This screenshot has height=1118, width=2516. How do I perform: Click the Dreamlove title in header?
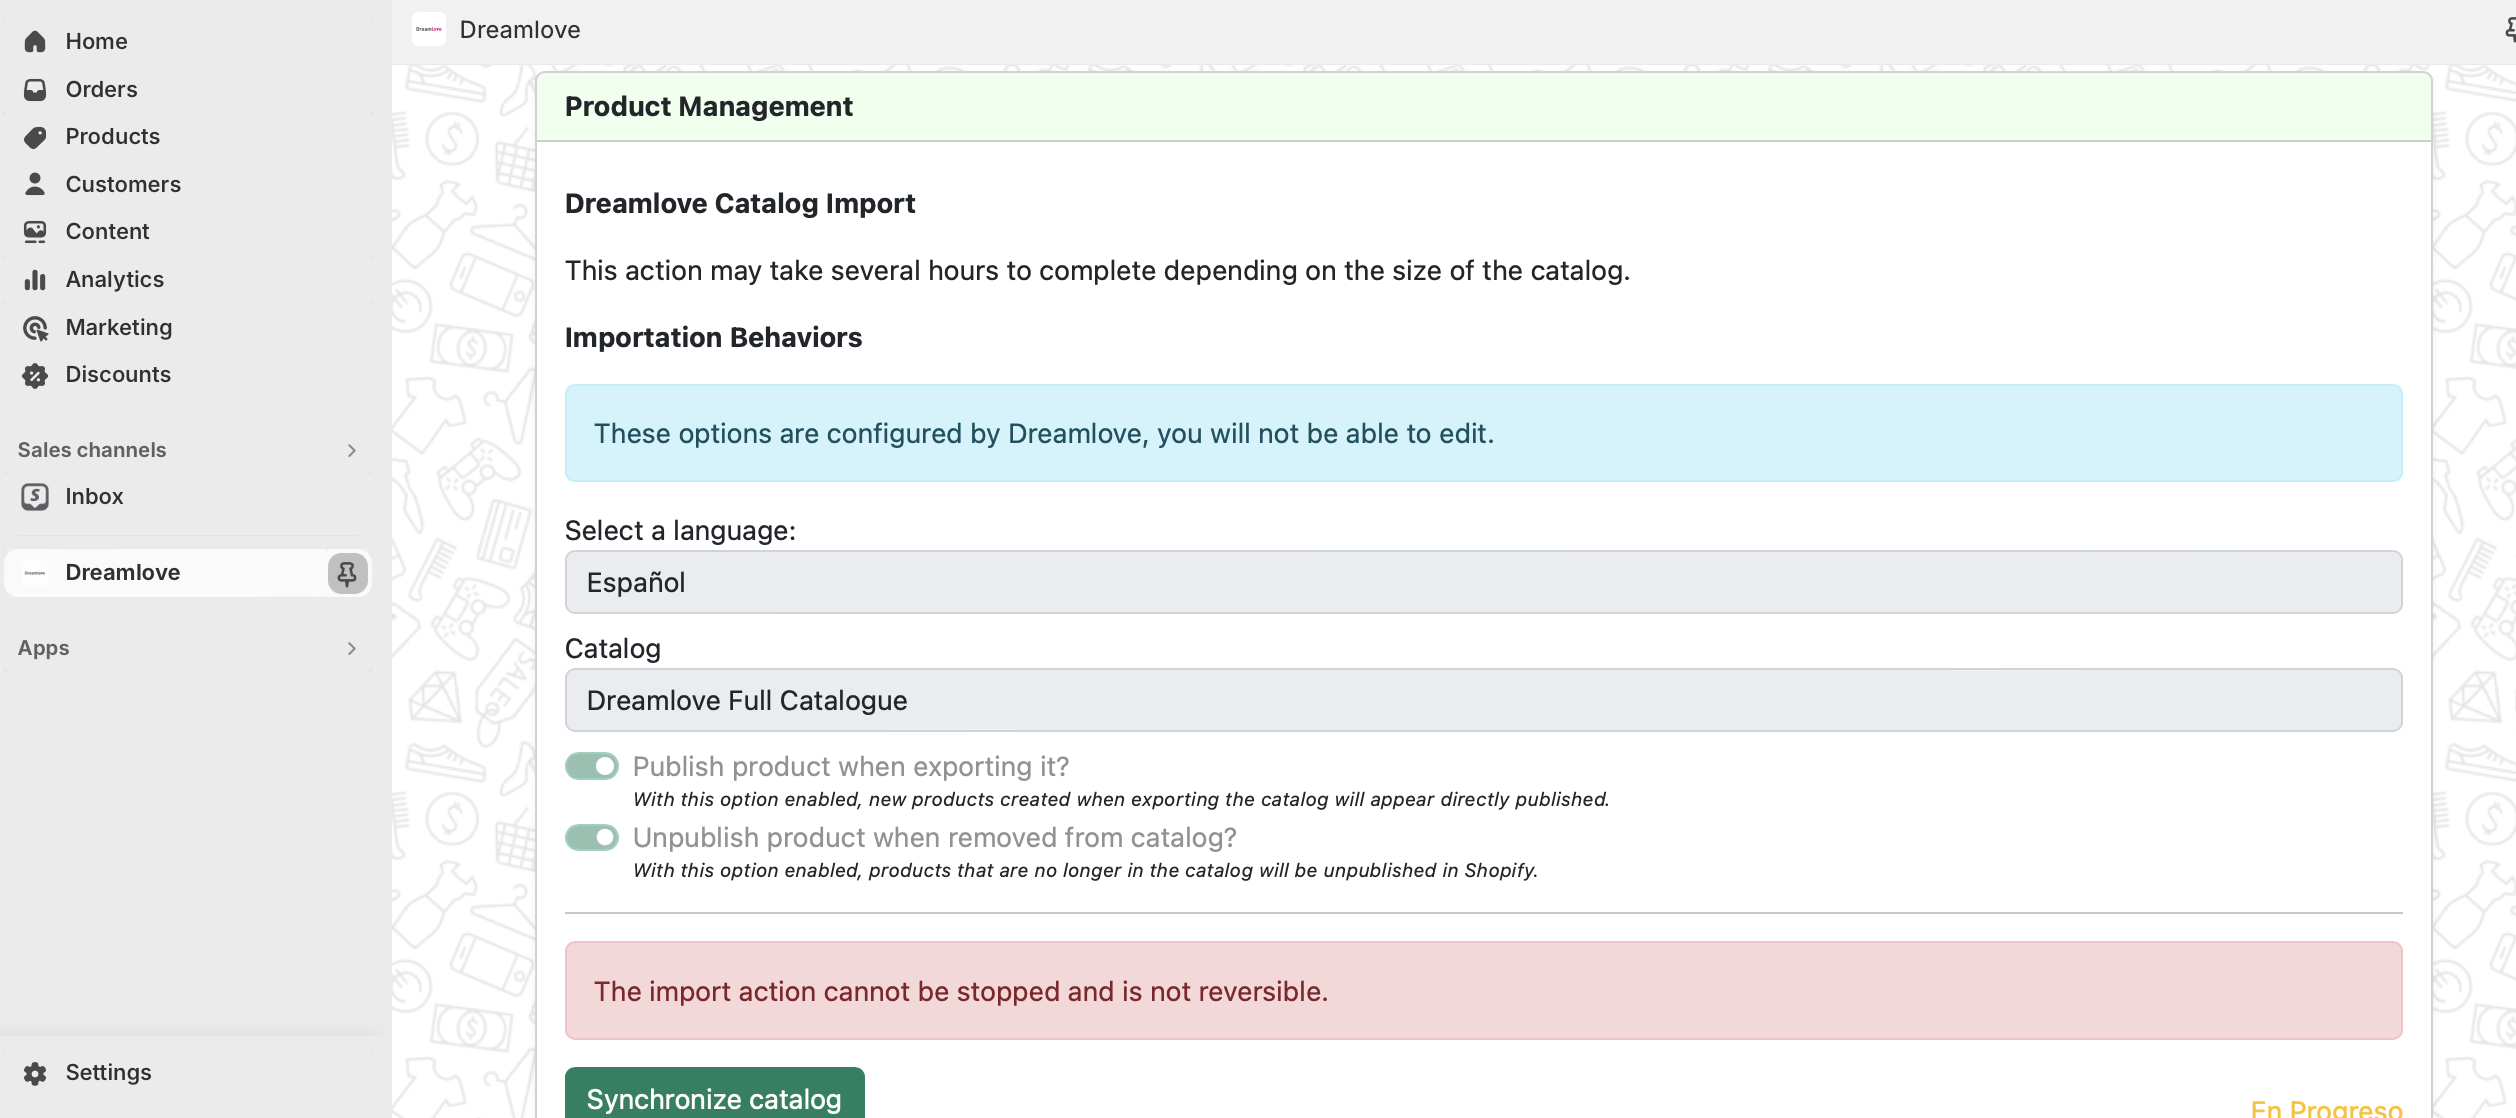pyautogui.click(x=520, y=29)
